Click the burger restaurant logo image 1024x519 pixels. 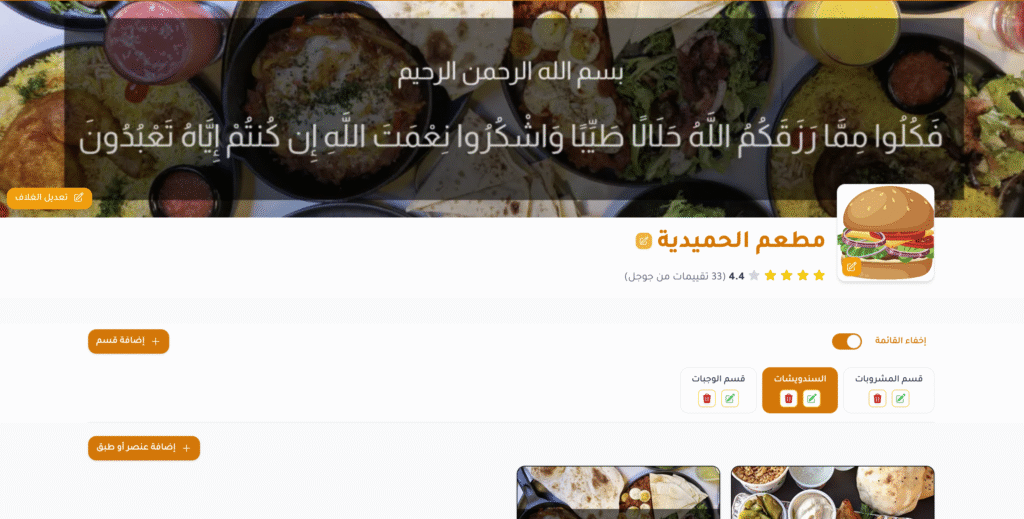click(886, 233)
